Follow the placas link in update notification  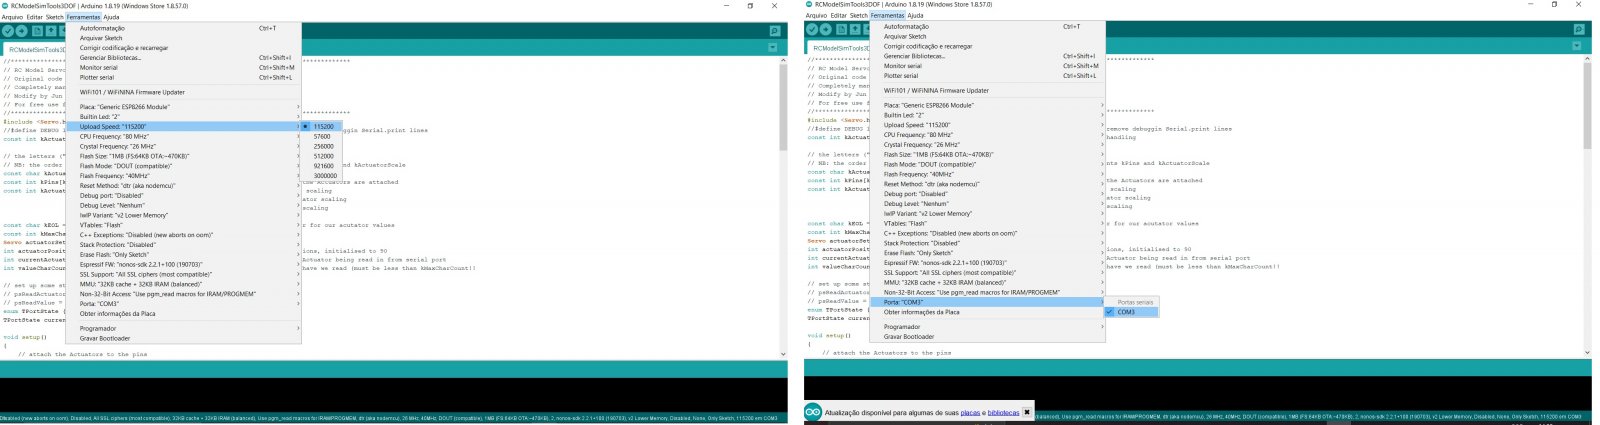[x=970, y=412]
